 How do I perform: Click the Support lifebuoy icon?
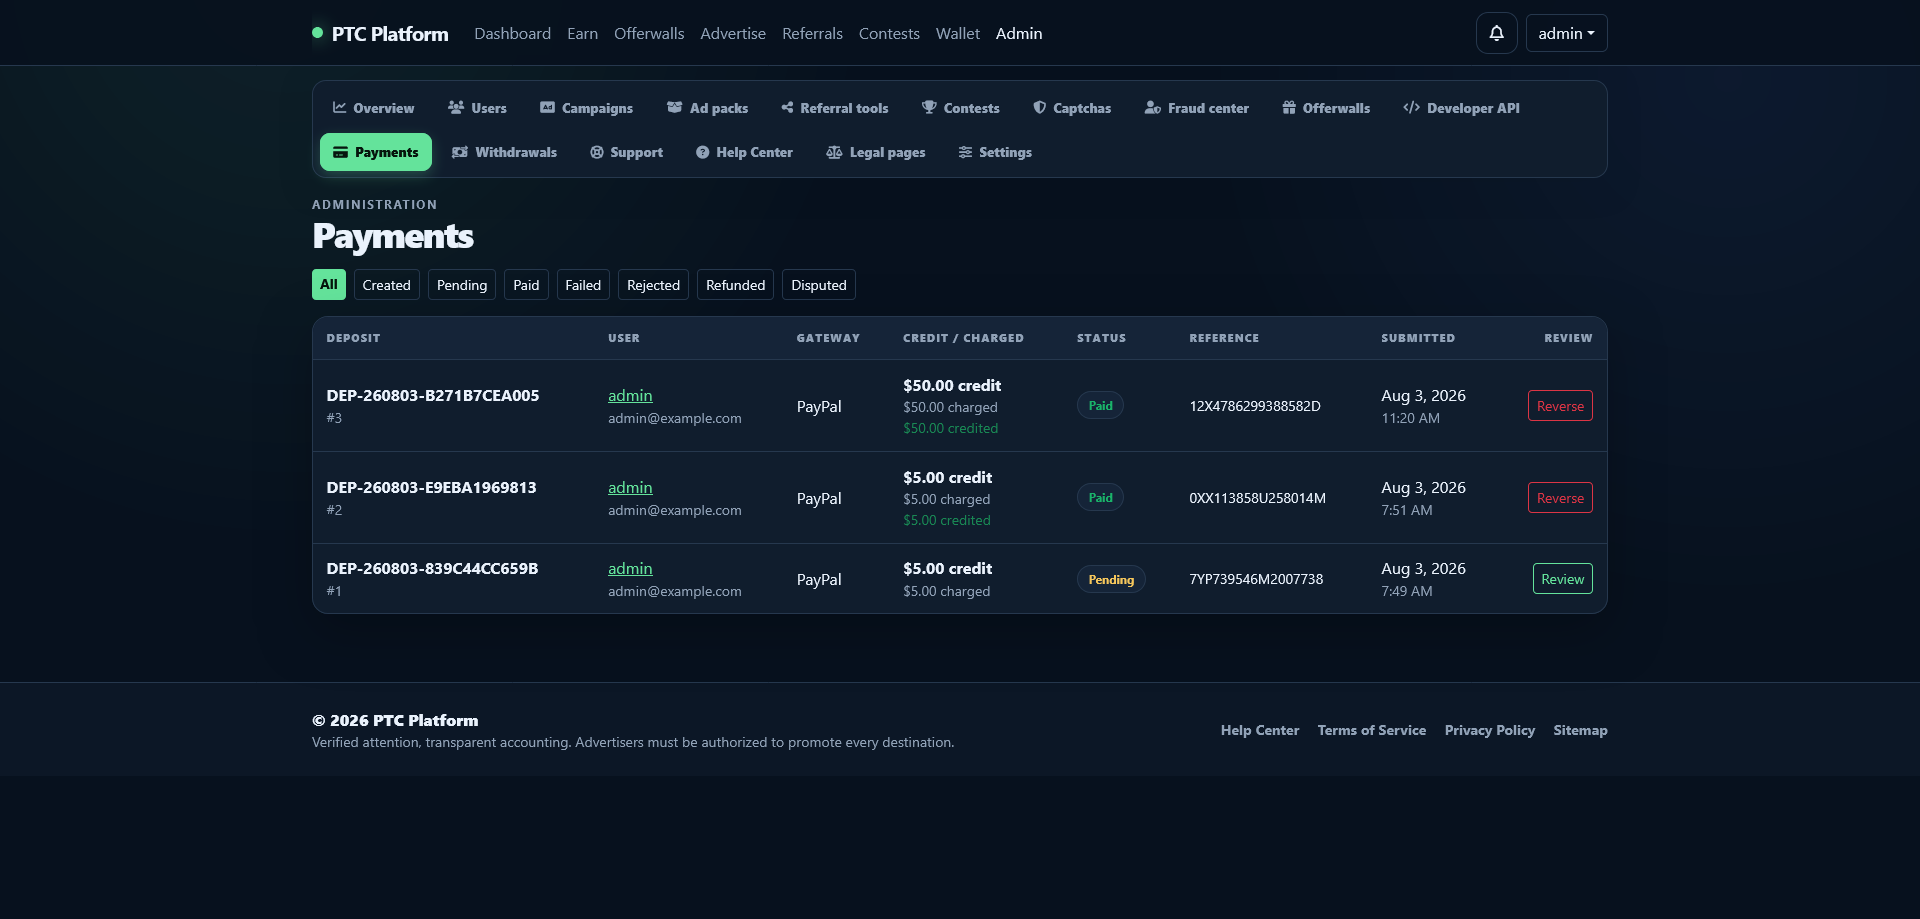pos(597,152)
